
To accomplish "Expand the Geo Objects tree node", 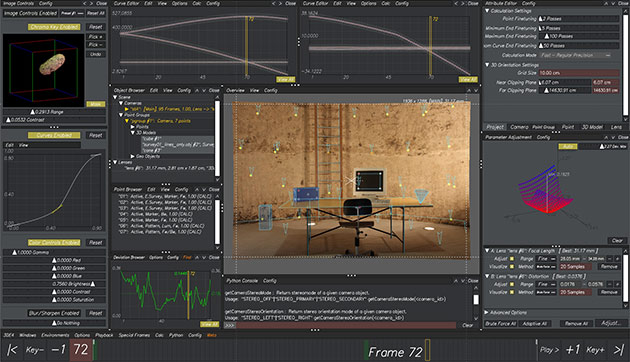I will (132, 156).
